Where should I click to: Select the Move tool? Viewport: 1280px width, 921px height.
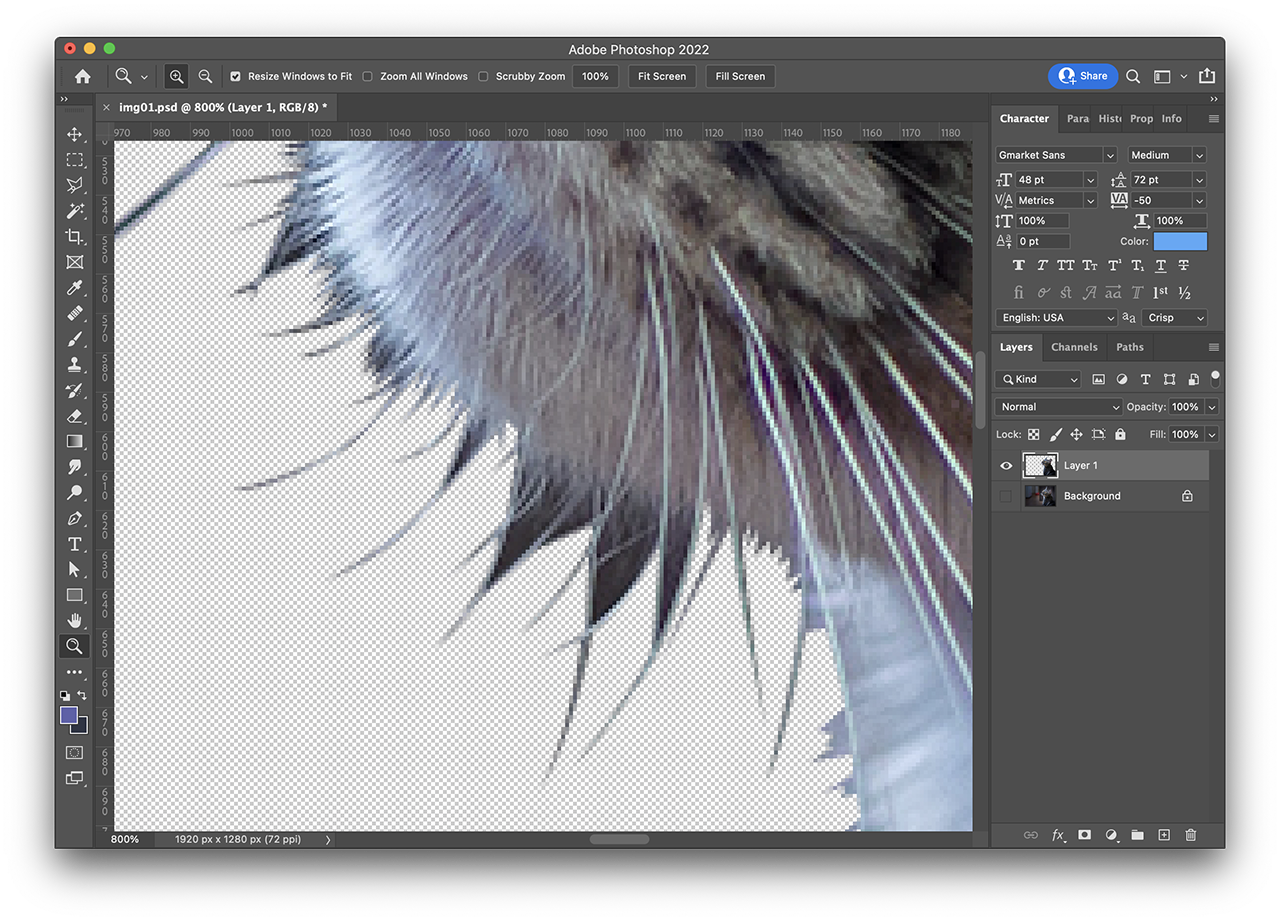[x=74, y=134]
